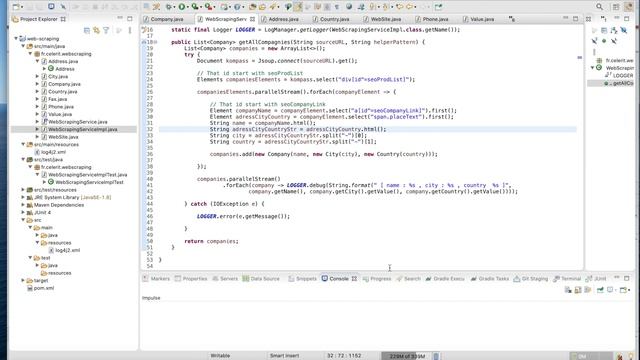This screenshot has width=640, height=360.
Task: Toggle Hide Fields icon in Outline view
Action: tap(623, 30)
